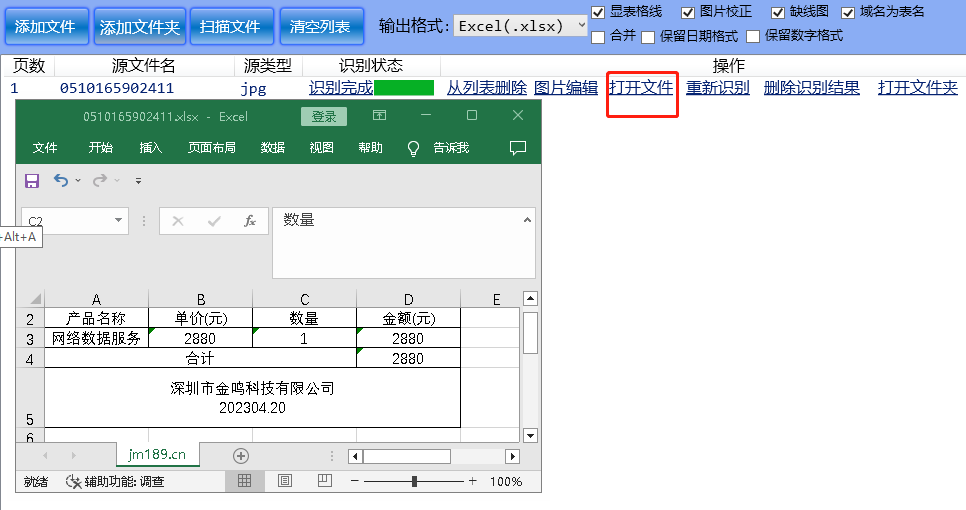Expand the Name Box dropdown
Screen dimensions: 966x510
[x=118, y=221]
